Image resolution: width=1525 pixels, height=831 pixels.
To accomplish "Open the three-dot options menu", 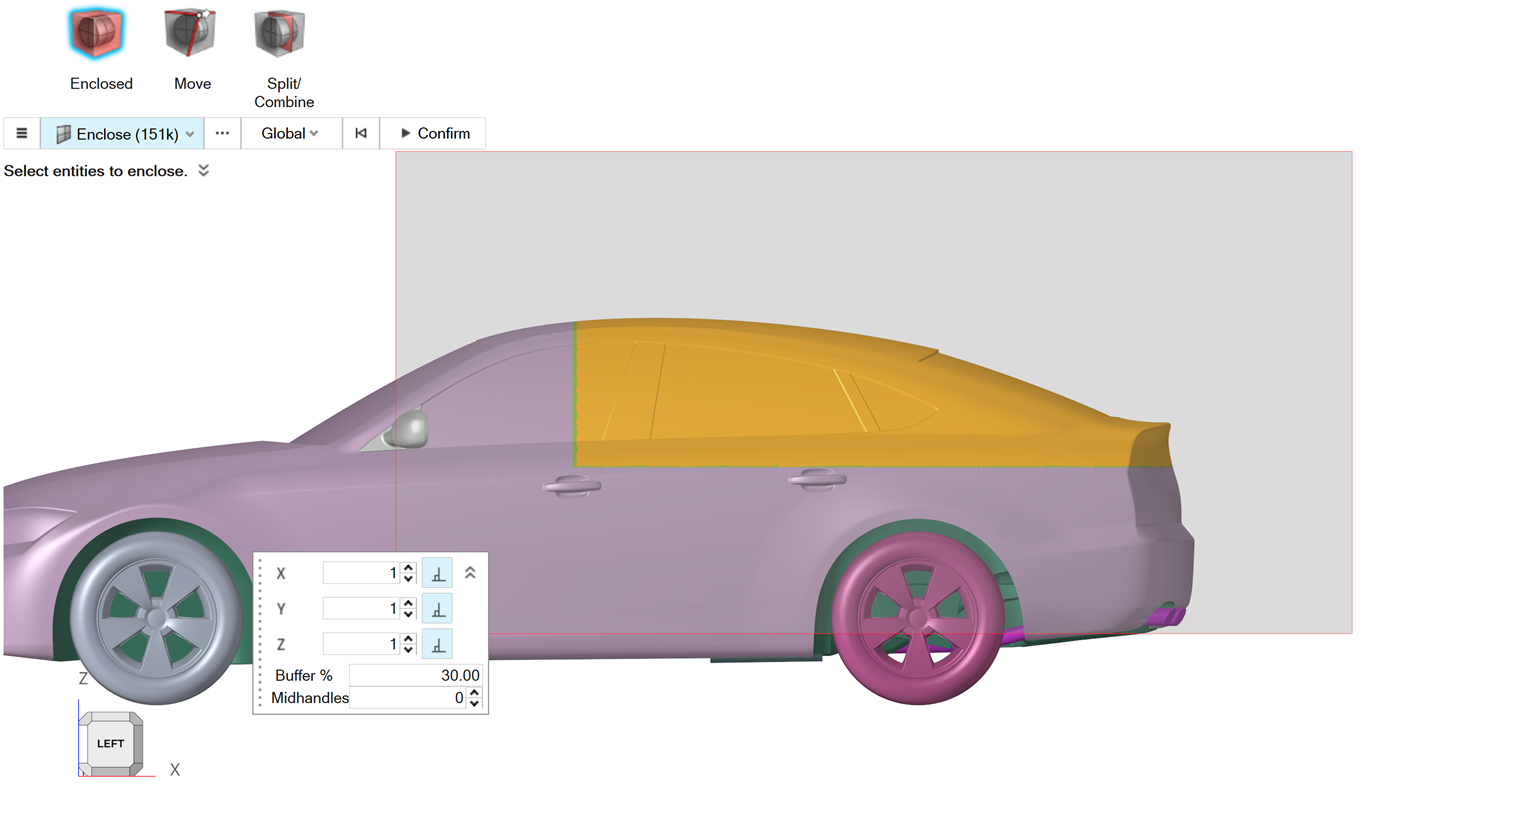I will 222,133.
